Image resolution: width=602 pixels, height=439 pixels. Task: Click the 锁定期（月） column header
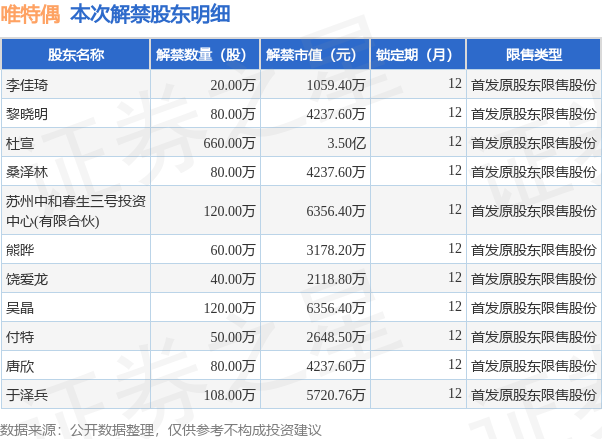click(x=418, y=55)
